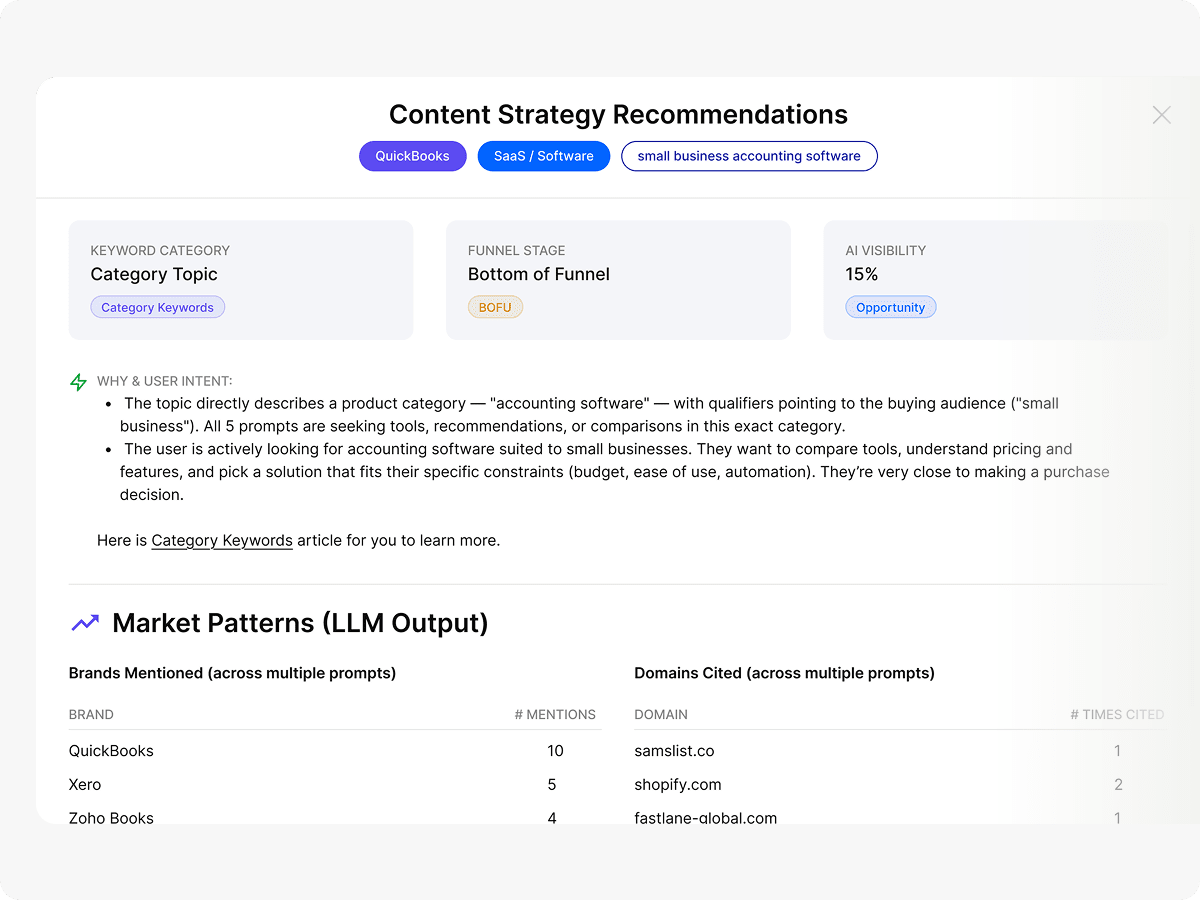The width and height of the screenshot is (1200, 900).
Task: Click the fastlane-global.com domain entry
Action: point(705,817)
